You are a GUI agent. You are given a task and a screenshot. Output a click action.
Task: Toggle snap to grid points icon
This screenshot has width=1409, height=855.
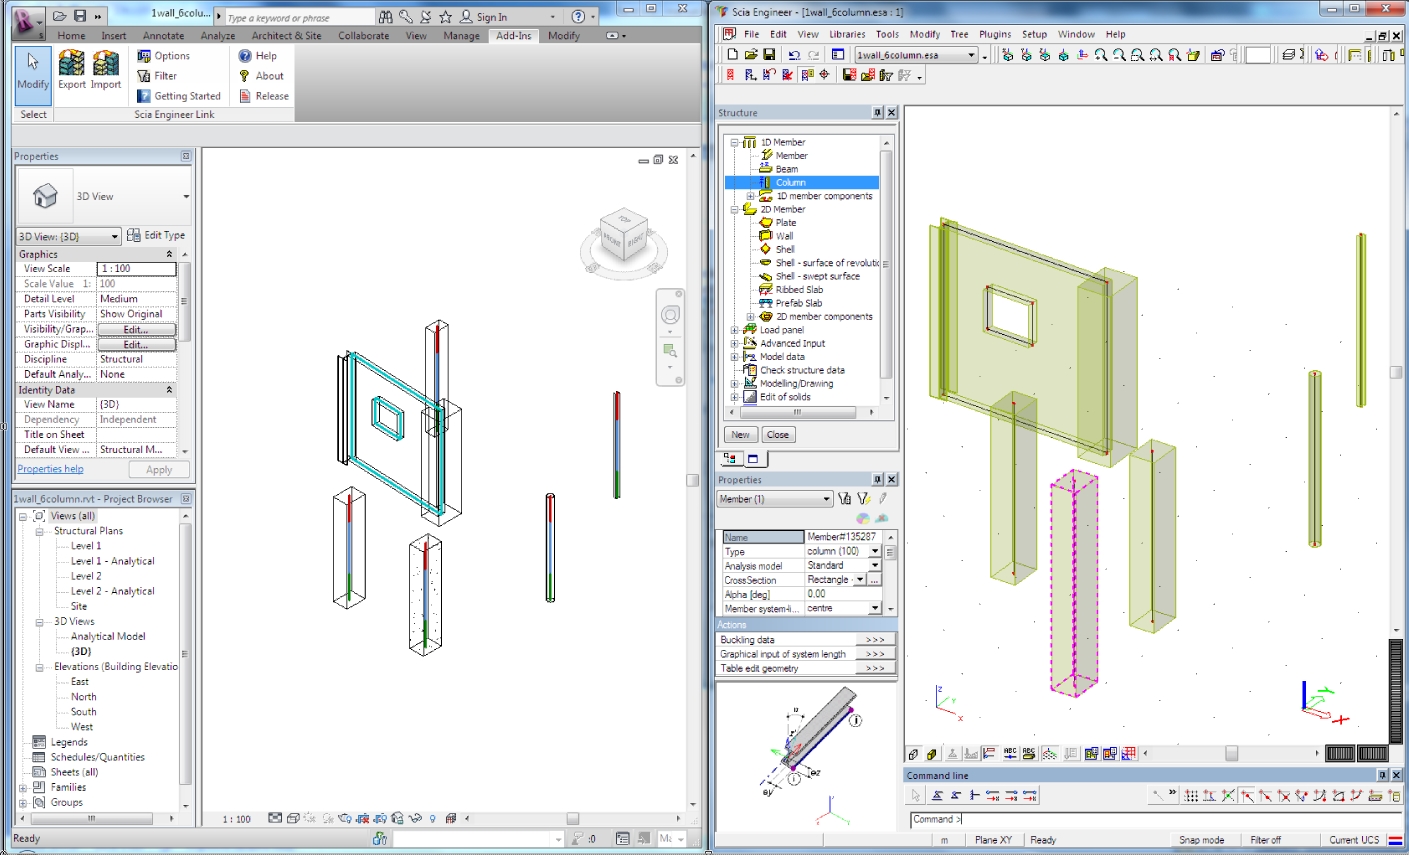tap(1191, 796)
